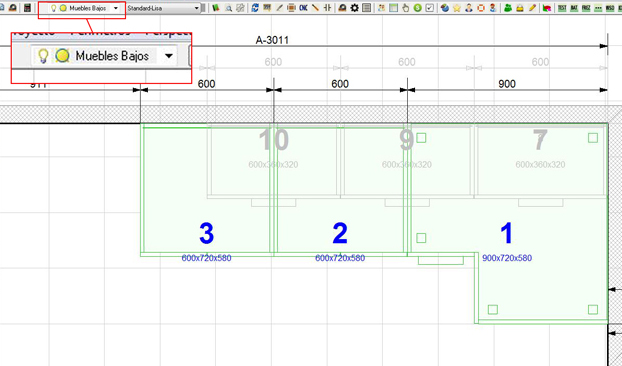Viewport: 622px width, 366px height.
Task: Click the green MAT toolbar button
Action: tap(574, 8)
